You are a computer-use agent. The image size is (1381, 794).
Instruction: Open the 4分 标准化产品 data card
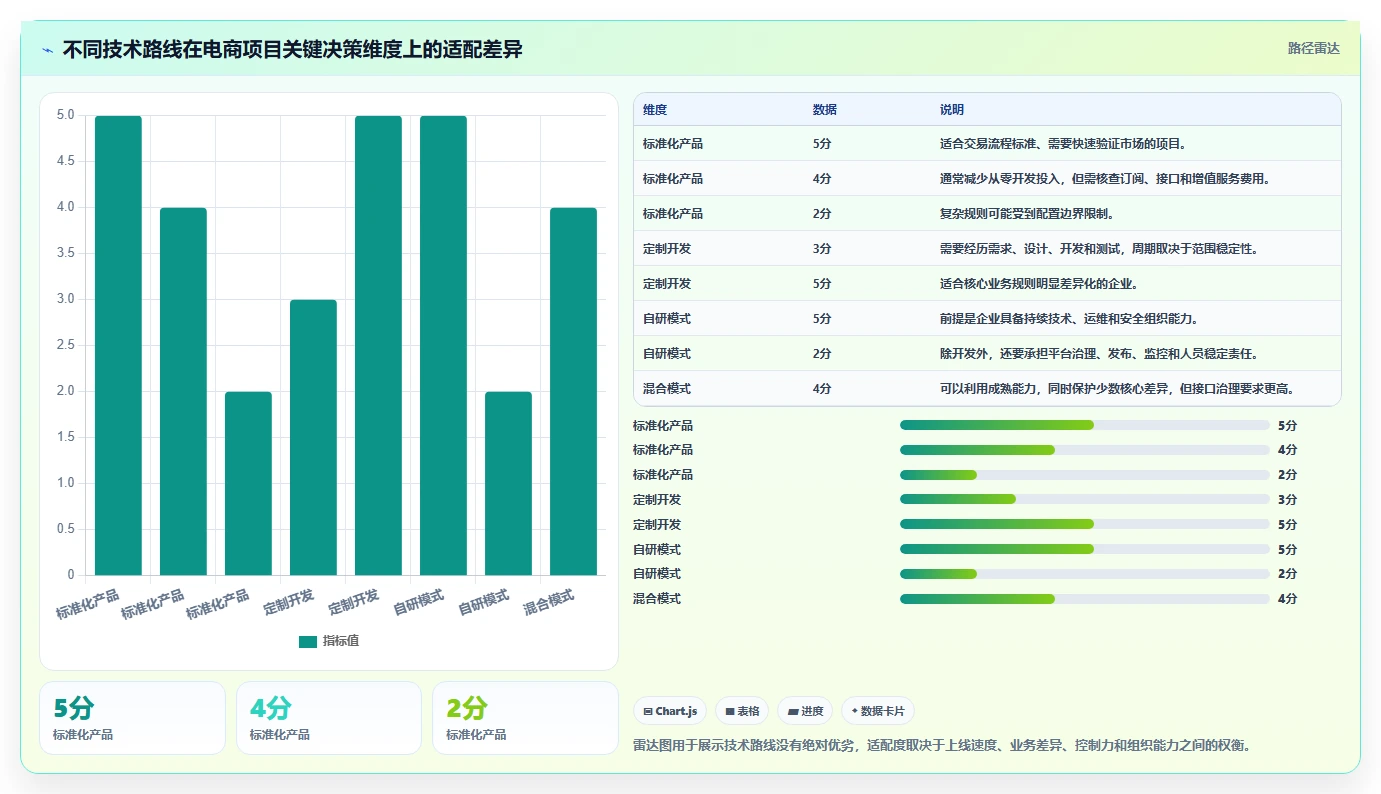pyautogui.click(x=329, y=718)
